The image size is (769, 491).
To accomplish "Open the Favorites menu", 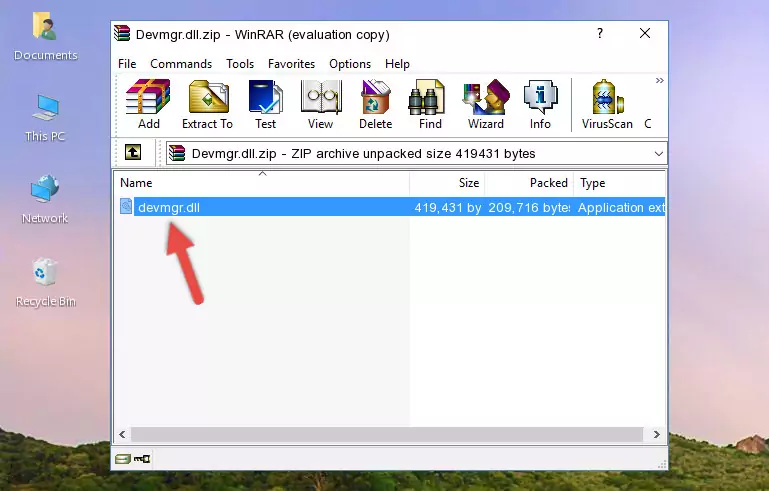I will pyautogui.click(x=291, y=64).
